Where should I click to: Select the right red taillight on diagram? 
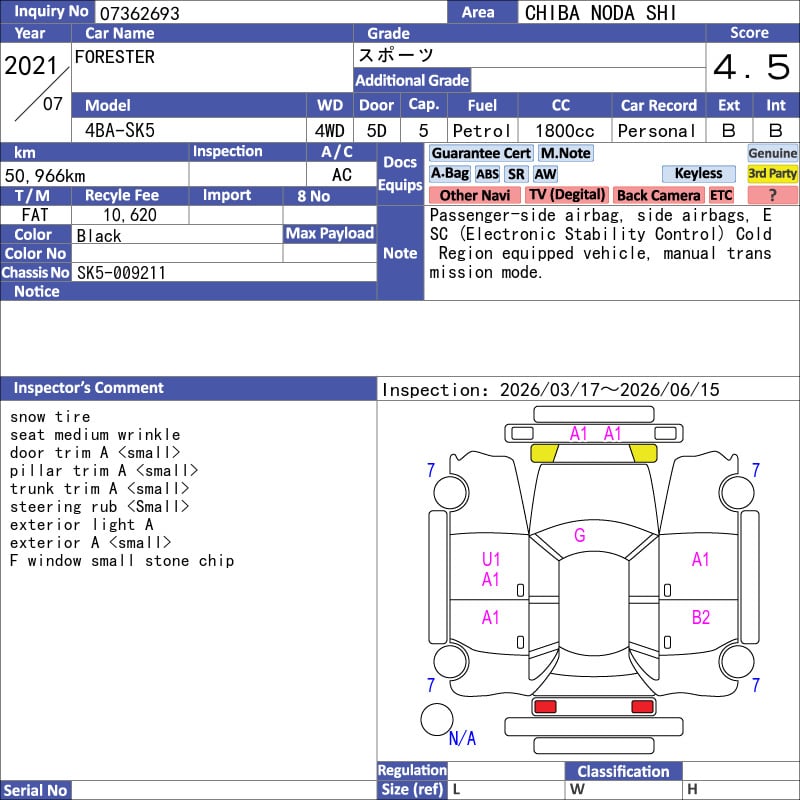642,707
